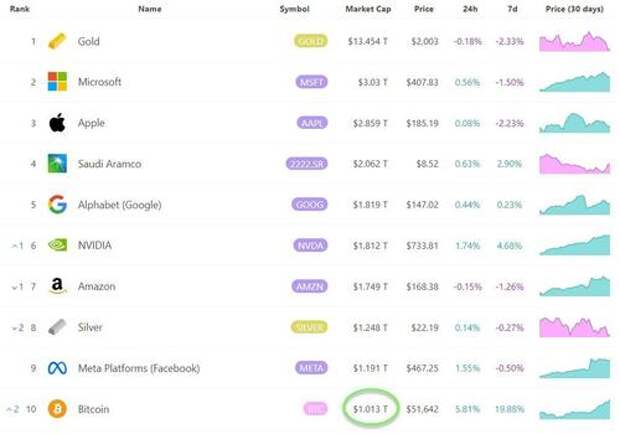
Task: Sort table by Rank column header
Action: [x=20, y=9]
